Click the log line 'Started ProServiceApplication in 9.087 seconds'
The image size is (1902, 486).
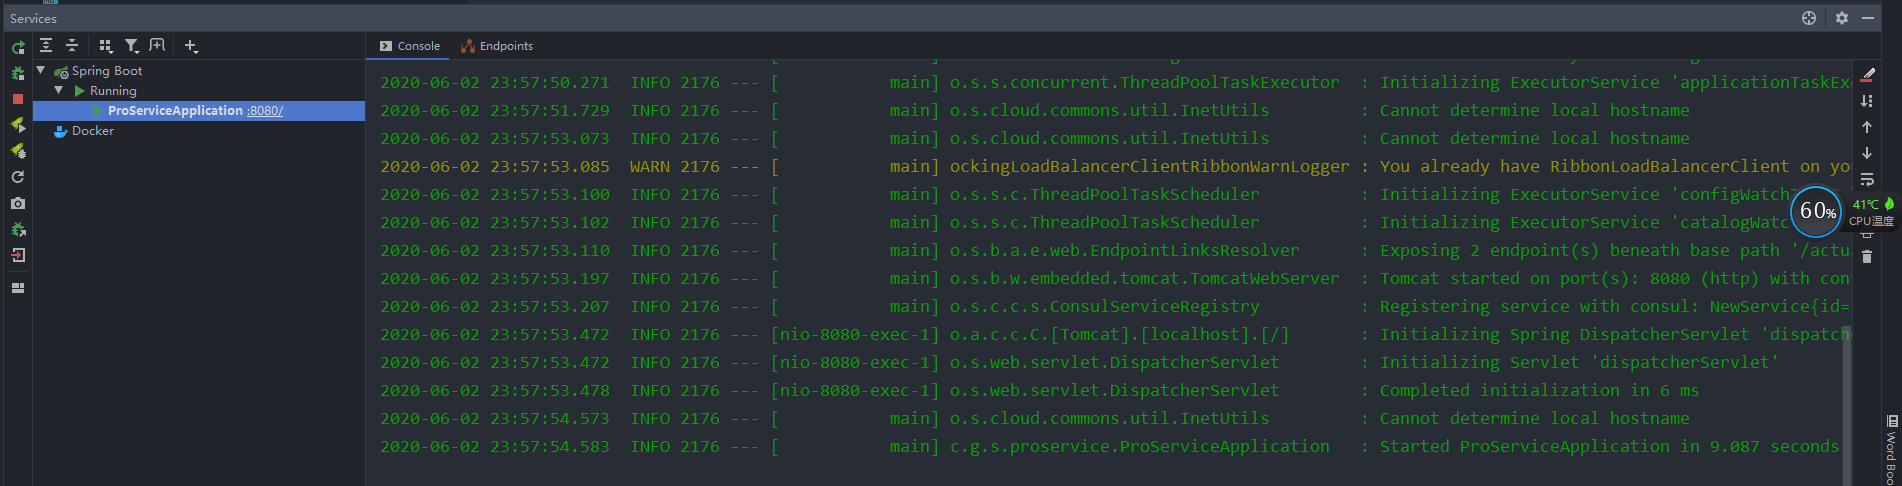click(x=1109, y=447)
